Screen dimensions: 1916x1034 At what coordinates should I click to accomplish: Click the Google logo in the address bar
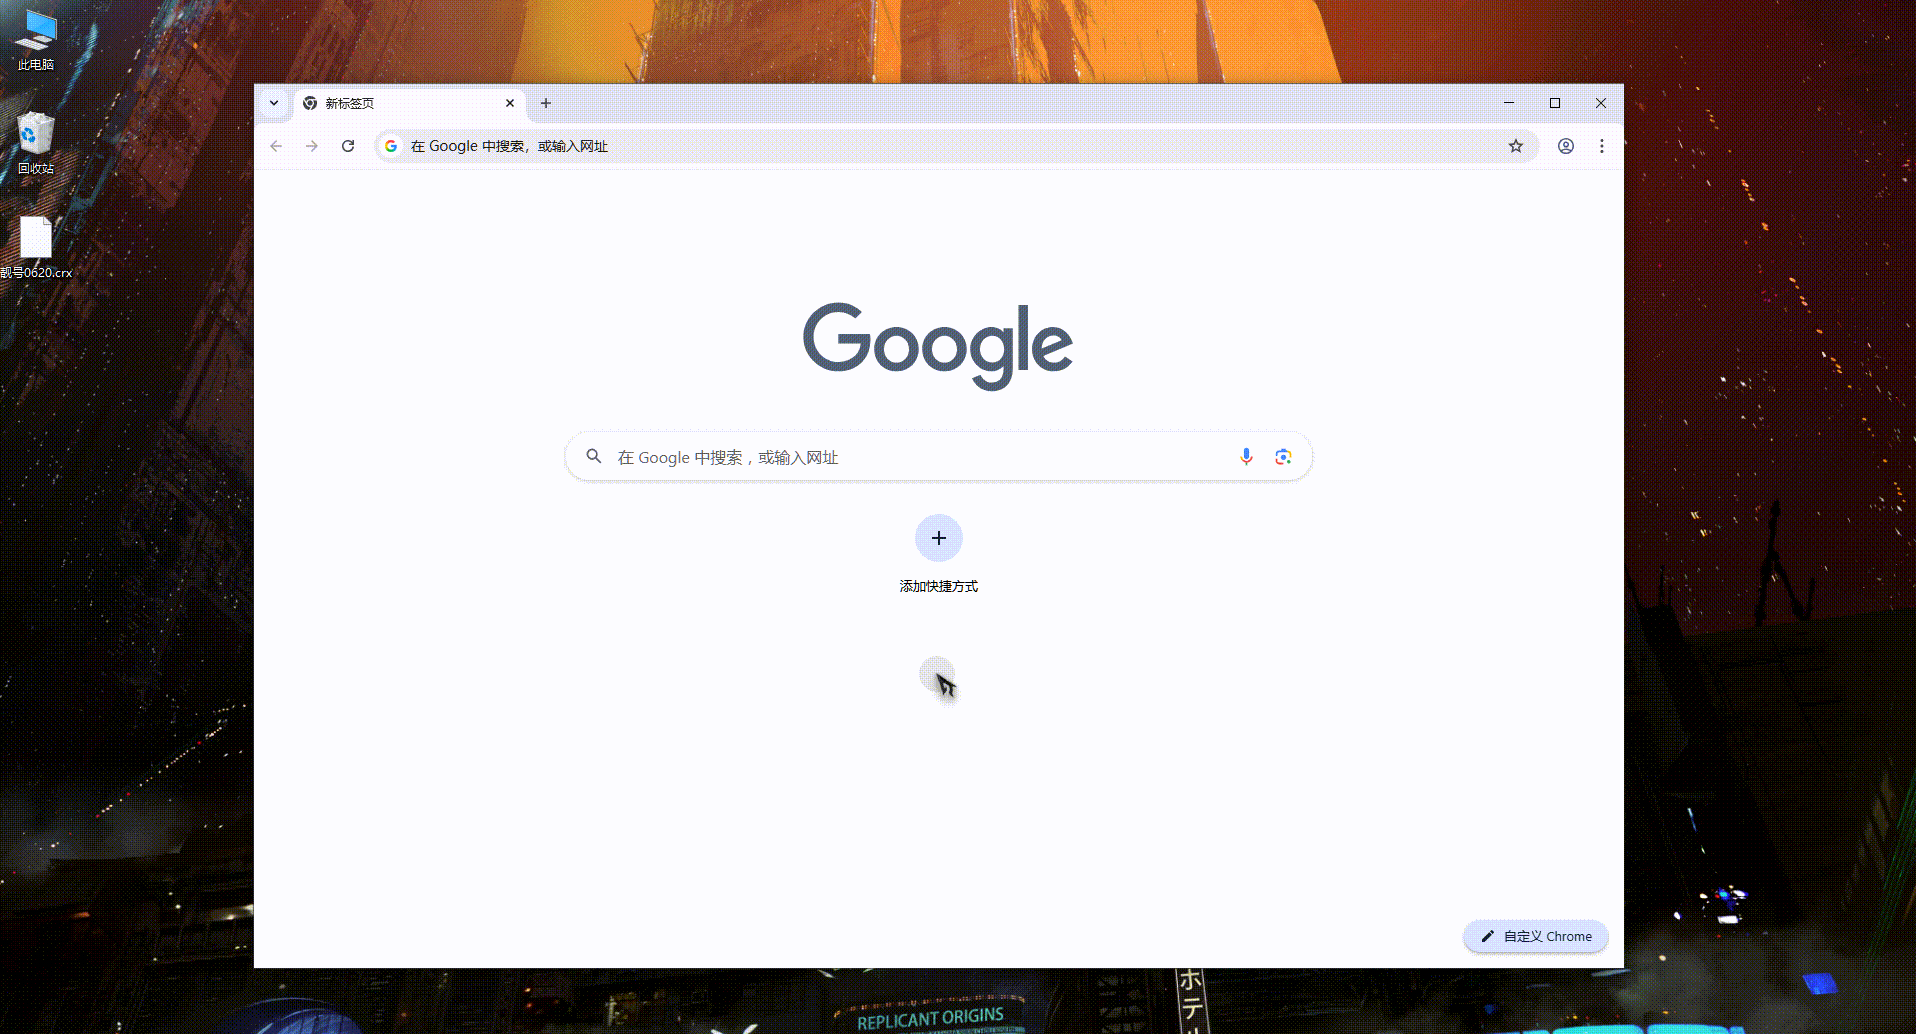coord(390,146)
